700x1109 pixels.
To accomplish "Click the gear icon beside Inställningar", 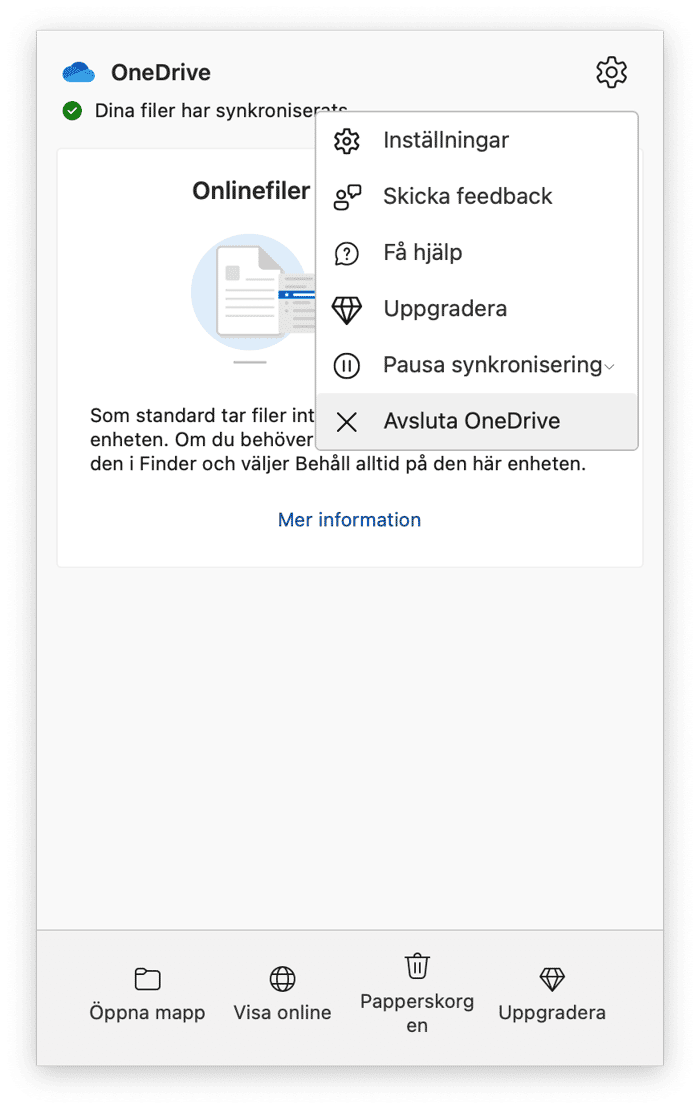I will (346, 141).
